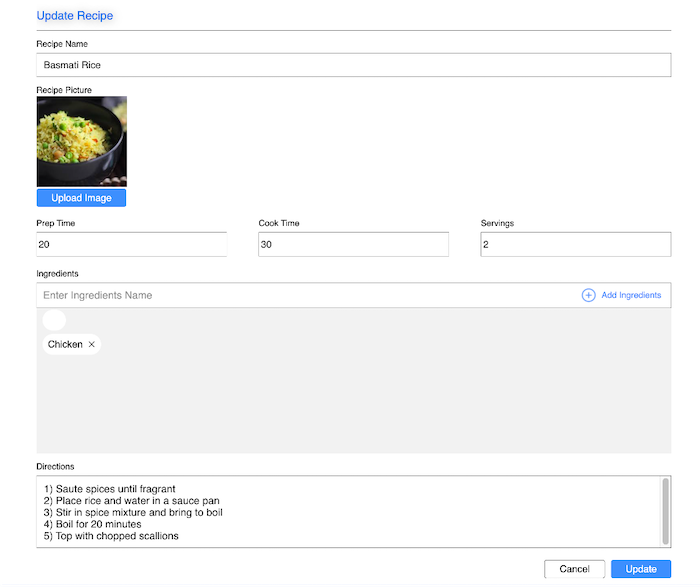Click the Recipe Name label
This screenshot has width=700, height=587.
pos(62,44)
